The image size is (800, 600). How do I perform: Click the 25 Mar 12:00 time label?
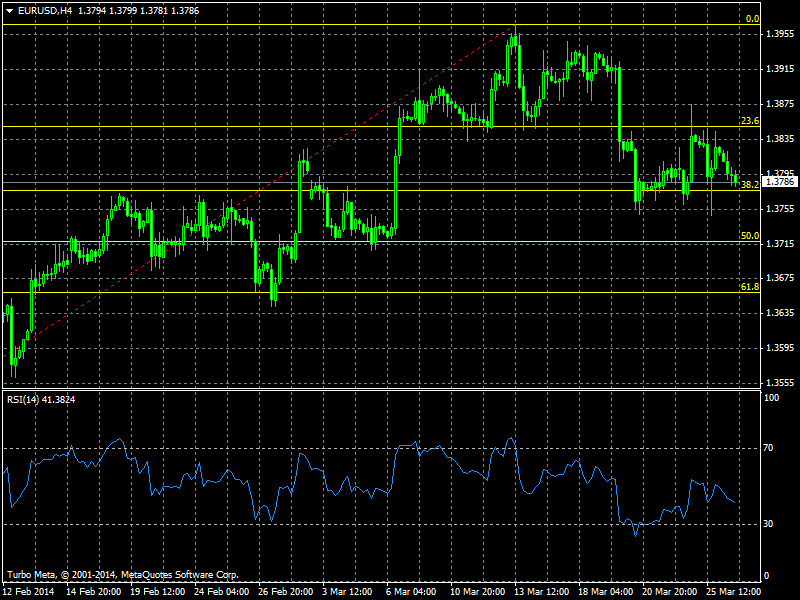pos(733,592)
